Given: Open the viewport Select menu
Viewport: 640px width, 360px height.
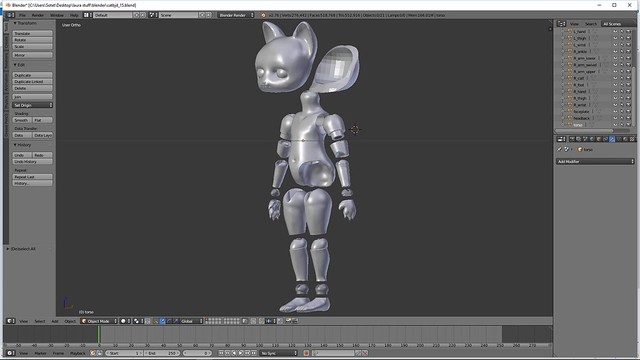Looking at the screenshot, I should pyautogui.click(x=40, y=321).
